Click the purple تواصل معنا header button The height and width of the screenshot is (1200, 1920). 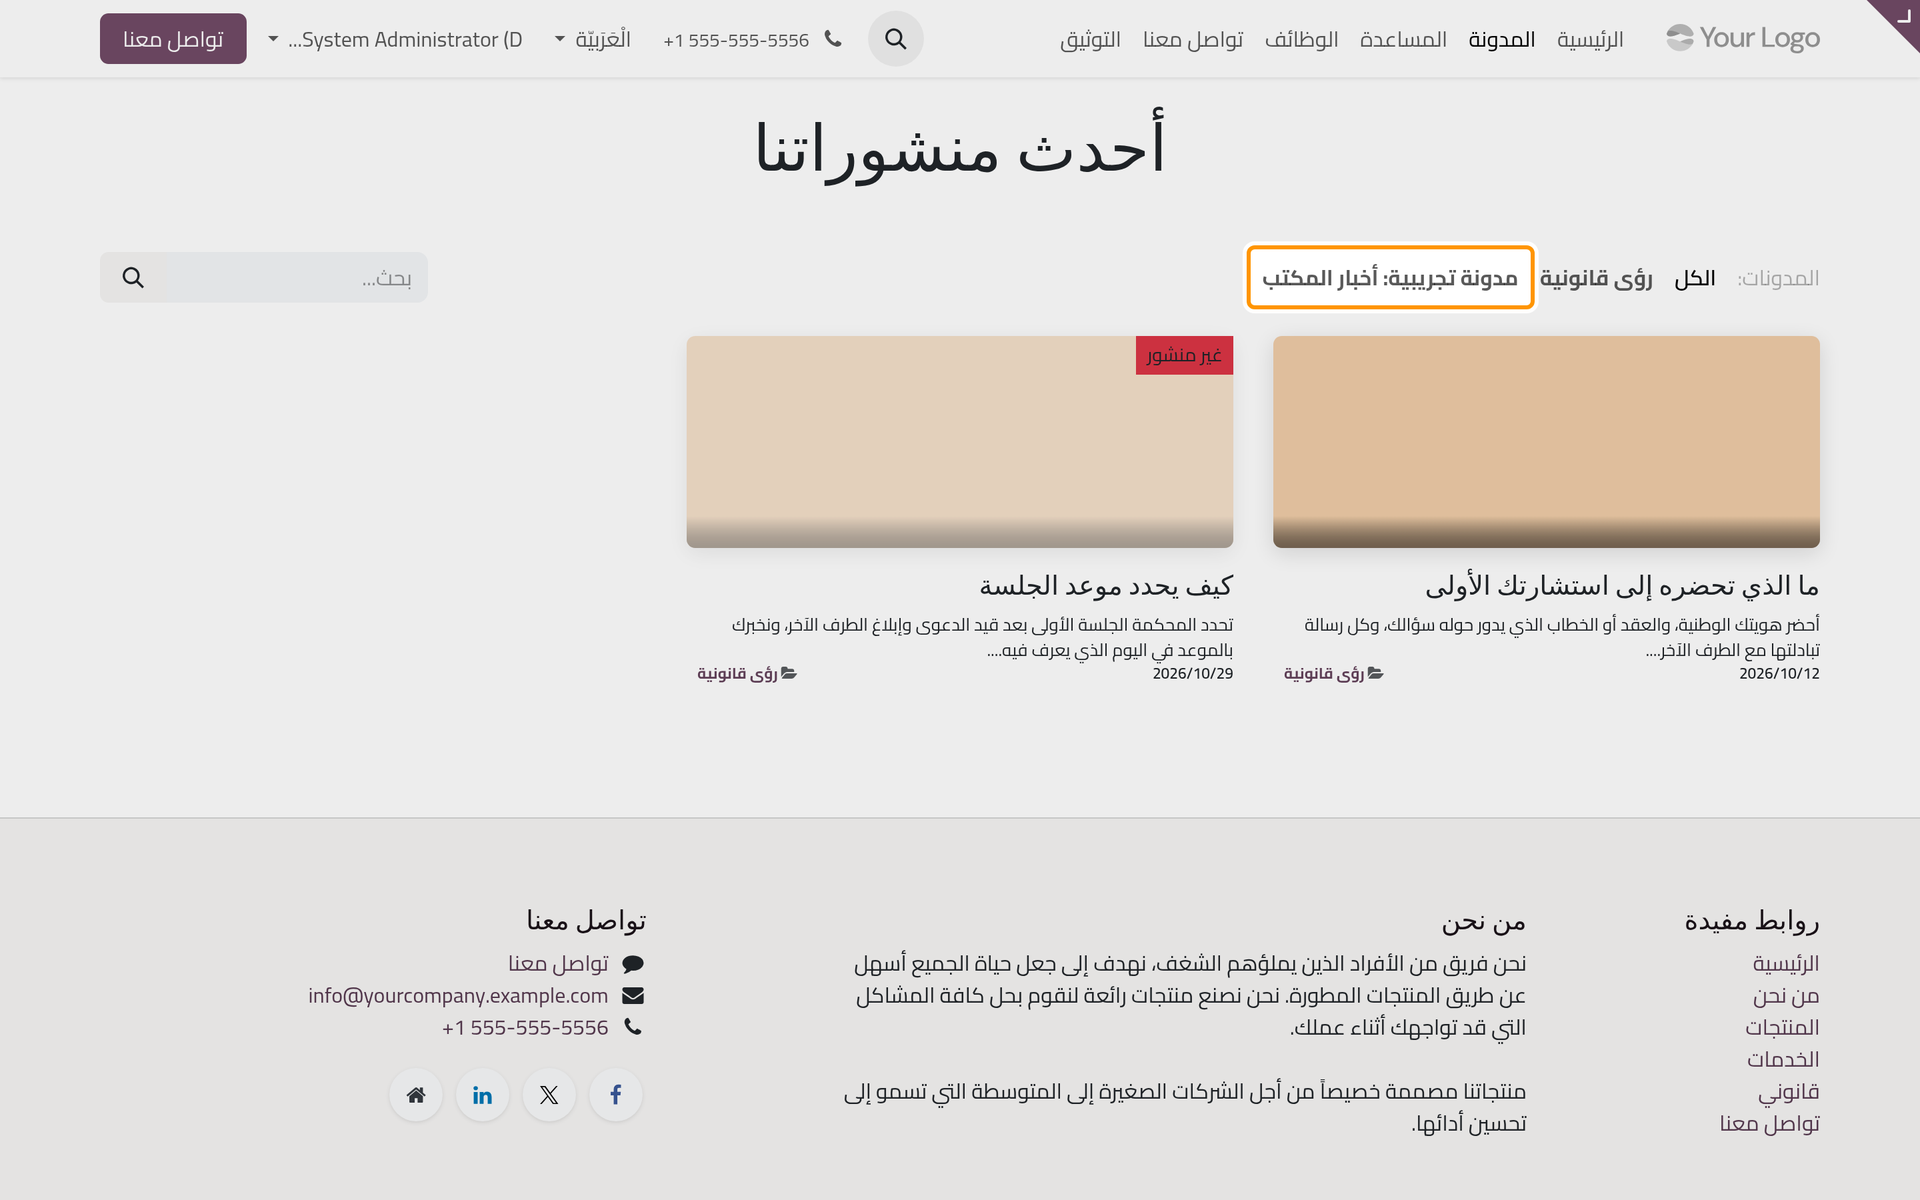click(173, 39)
